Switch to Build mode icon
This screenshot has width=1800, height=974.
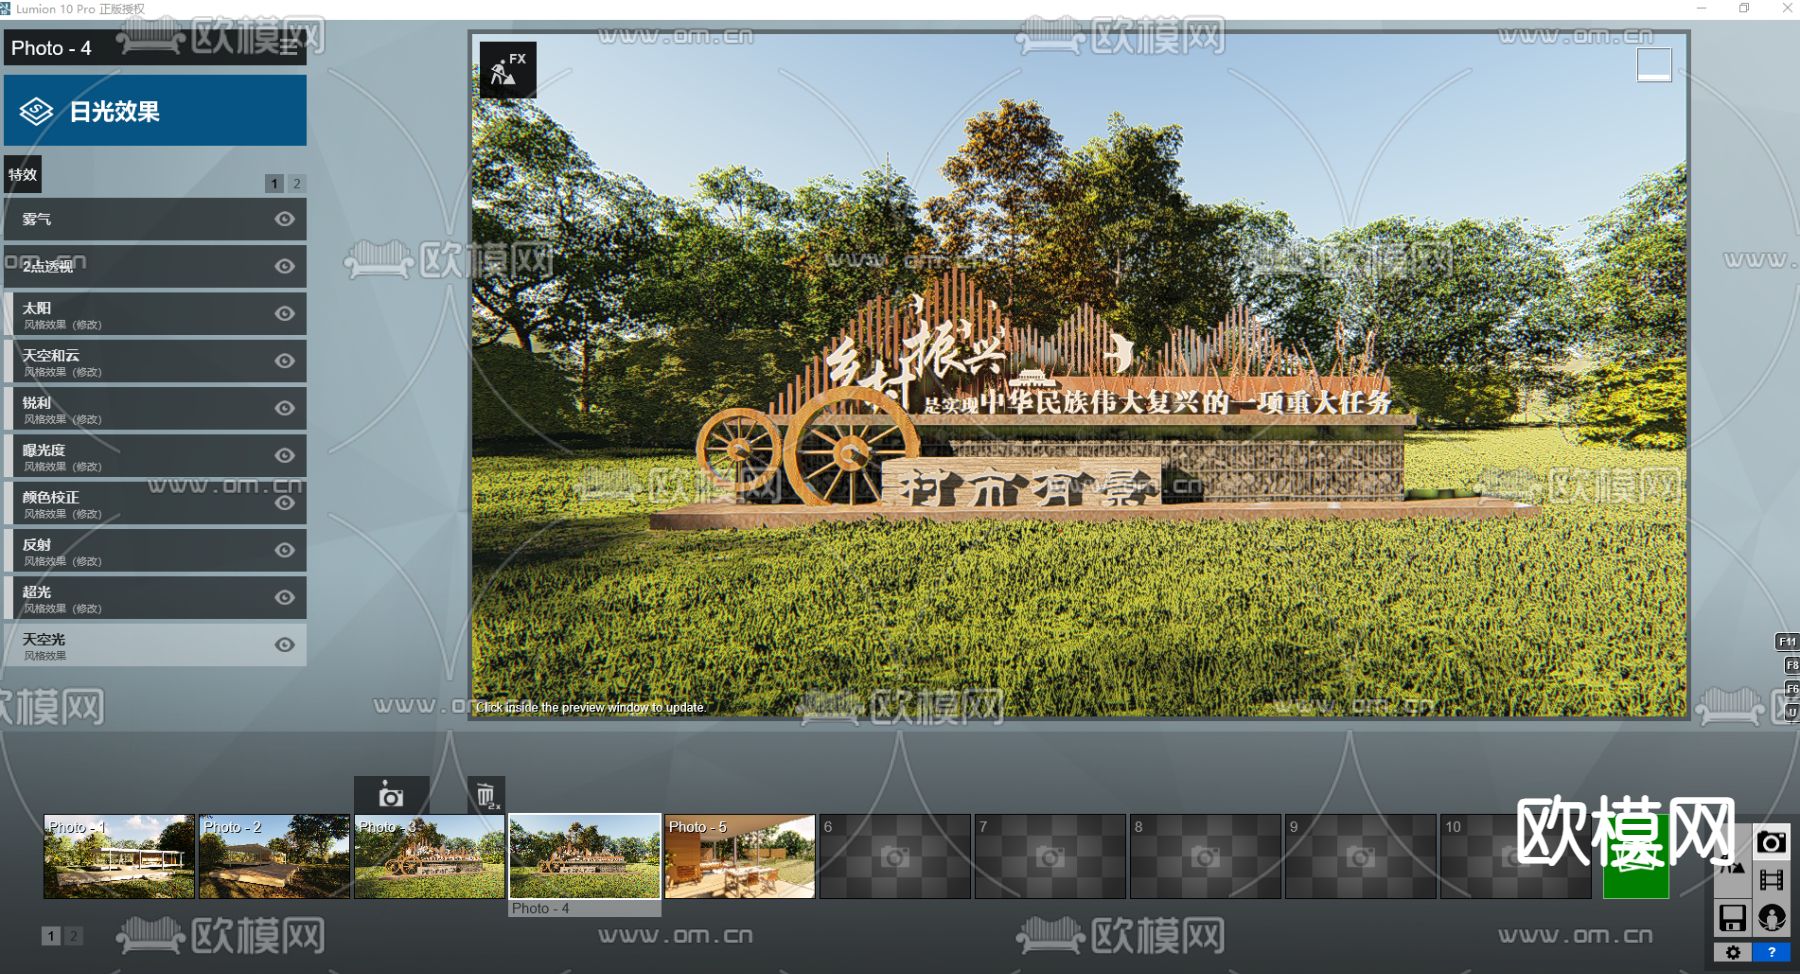(1733, 866)
